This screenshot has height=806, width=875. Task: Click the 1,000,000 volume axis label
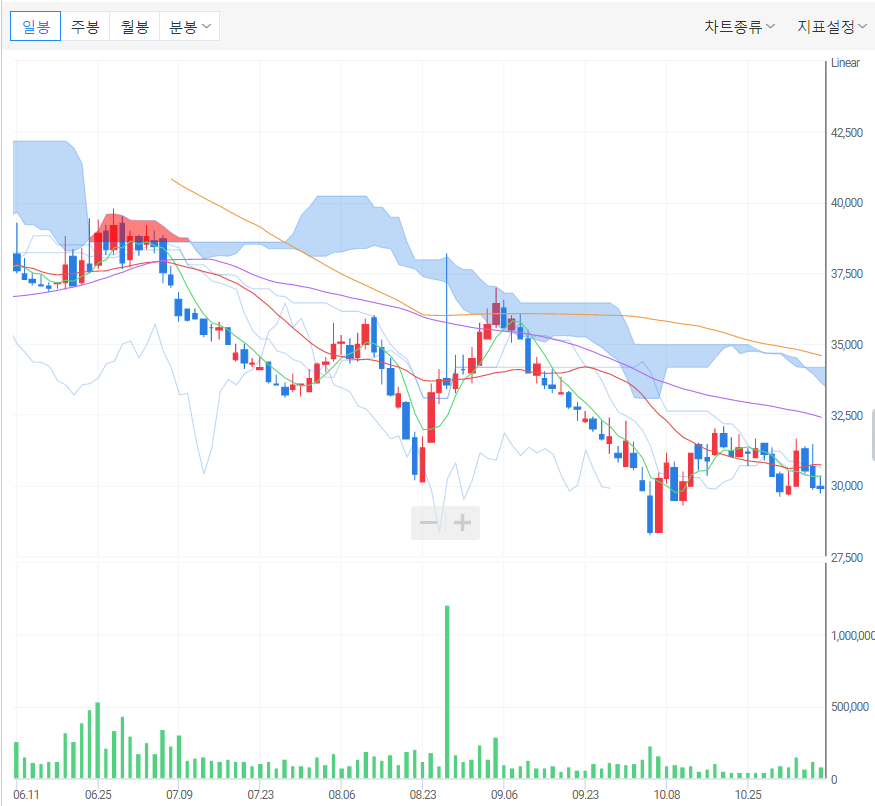pos(853,636)
